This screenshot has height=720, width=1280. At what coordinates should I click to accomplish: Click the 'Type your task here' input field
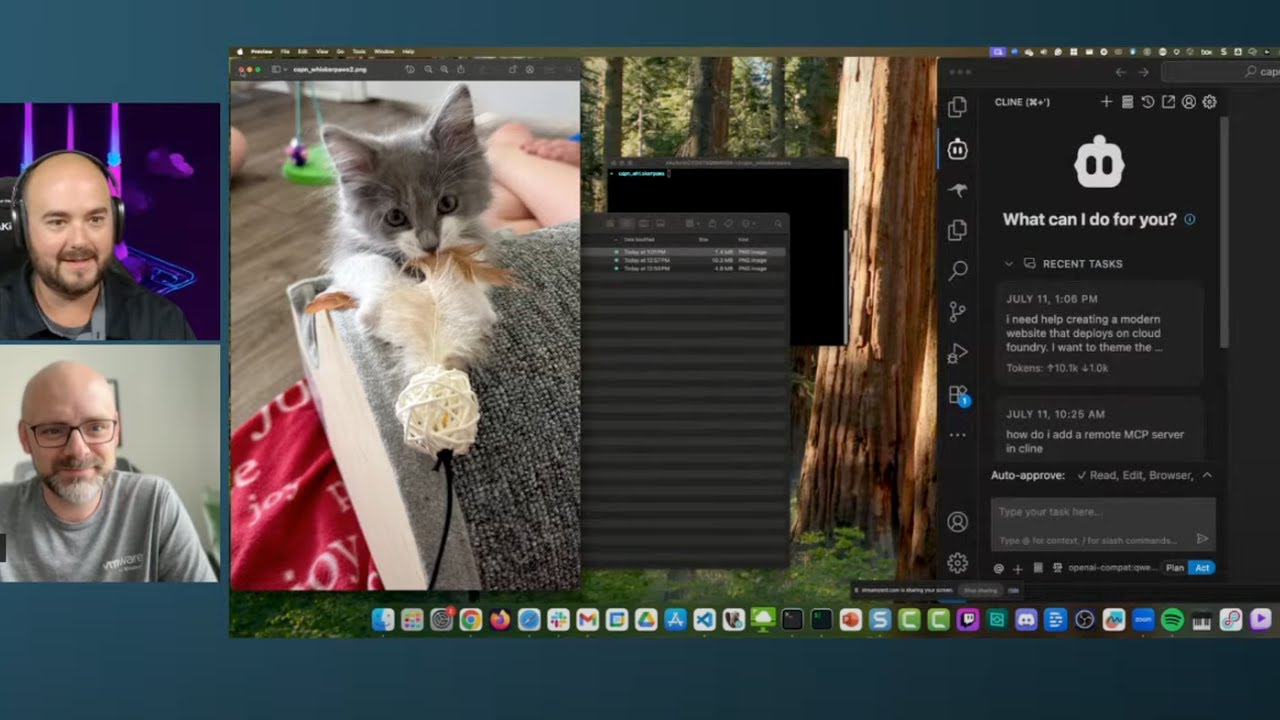tap(1103, 512)
